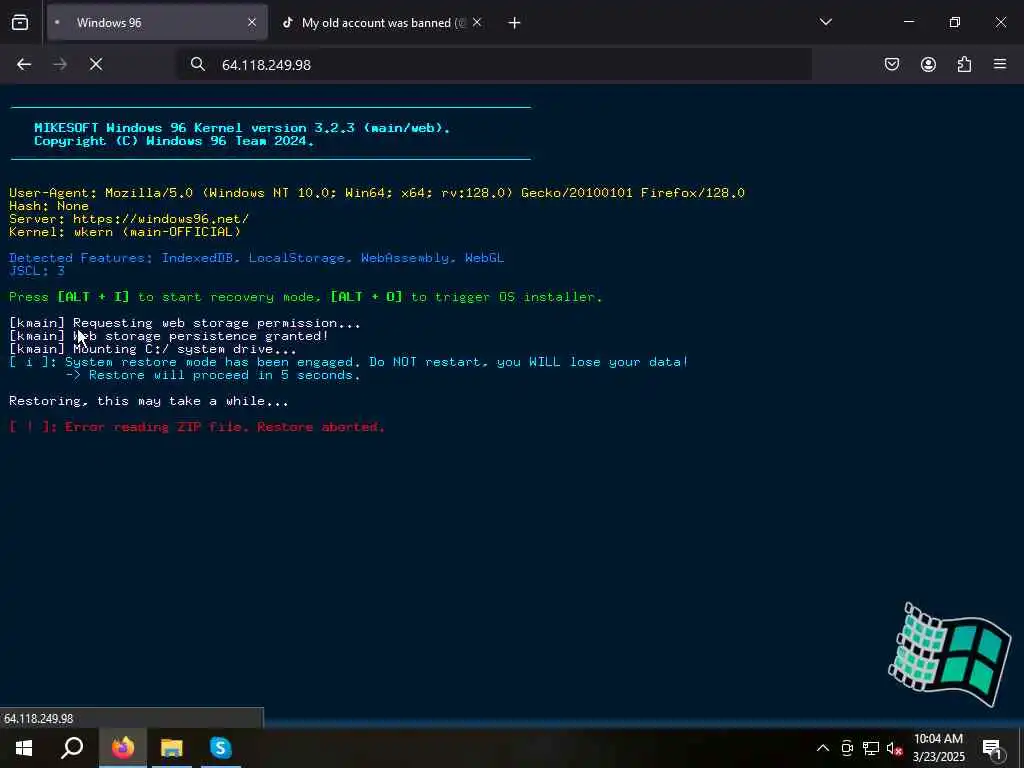Stop loading the page
1024x768 pixels.
coord(96,64)
